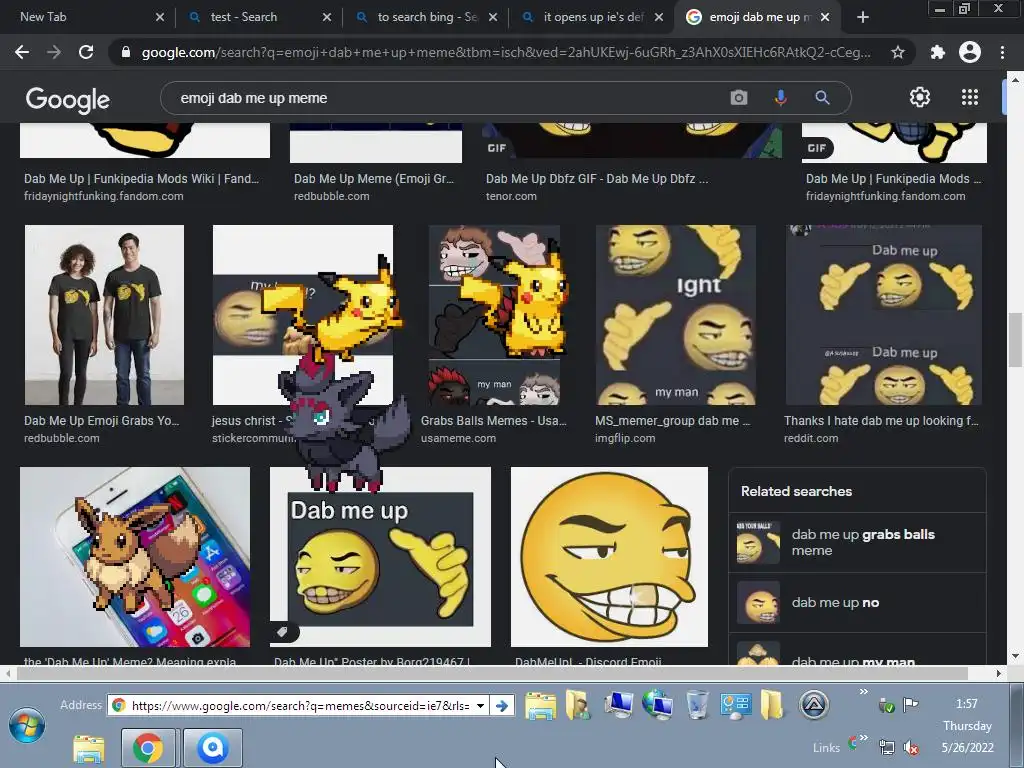Viewport: 1024px width, 768px height.
Task: Click the muted volume tray icon
Action: pyautogui.click(x=910, y=747)
